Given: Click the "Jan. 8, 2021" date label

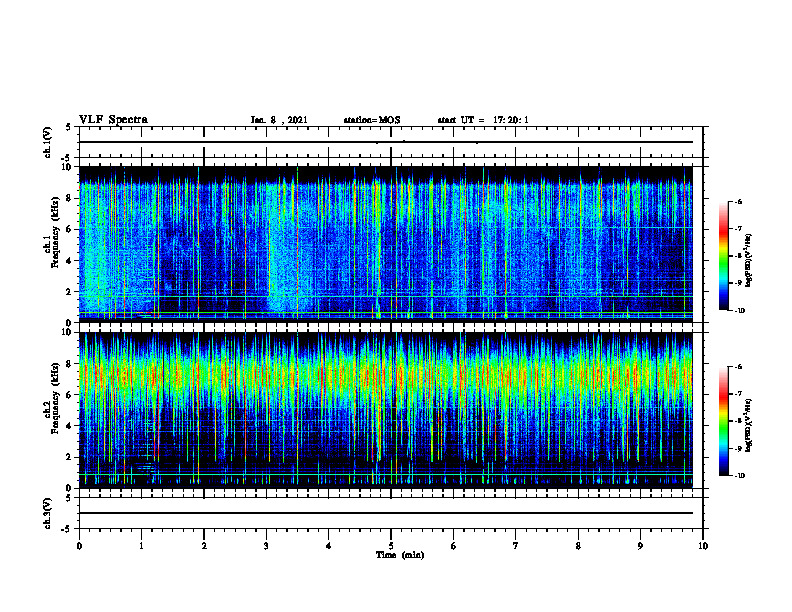Looking at the screenshot, I should click(279, 120).
